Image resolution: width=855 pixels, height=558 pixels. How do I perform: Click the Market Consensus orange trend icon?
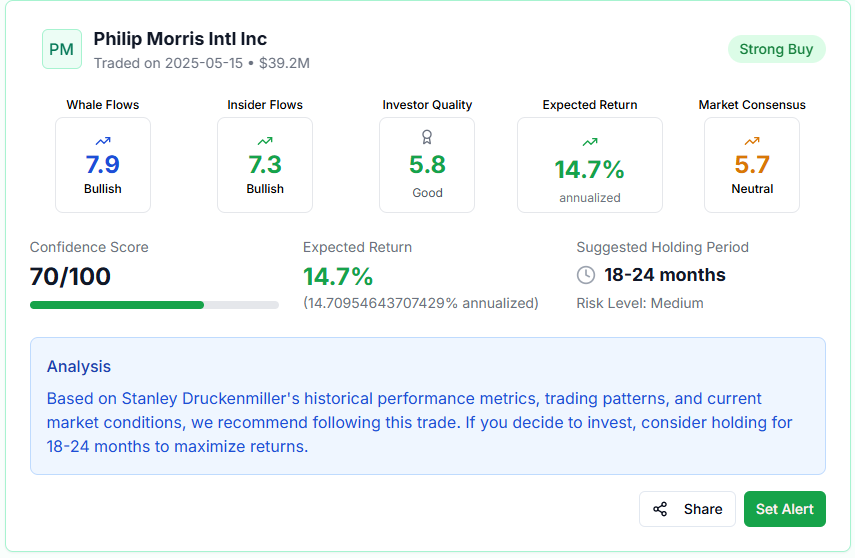(752, 141)
